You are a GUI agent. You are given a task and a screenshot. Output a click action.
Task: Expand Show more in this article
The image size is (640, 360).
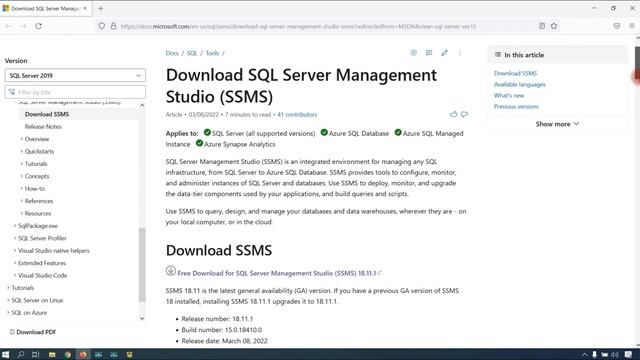pyautogui.click(x=557, y=124)
